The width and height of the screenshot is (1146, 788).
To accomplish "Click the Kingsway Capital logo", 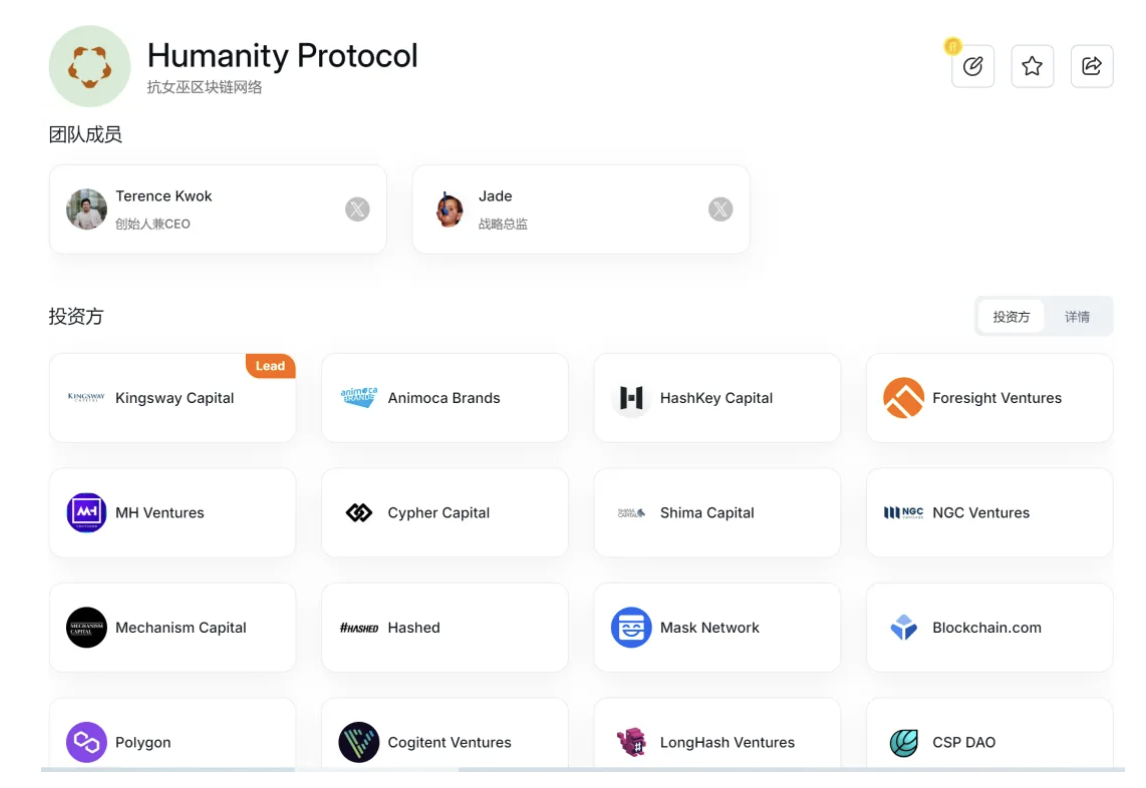I will click(86, 398).
